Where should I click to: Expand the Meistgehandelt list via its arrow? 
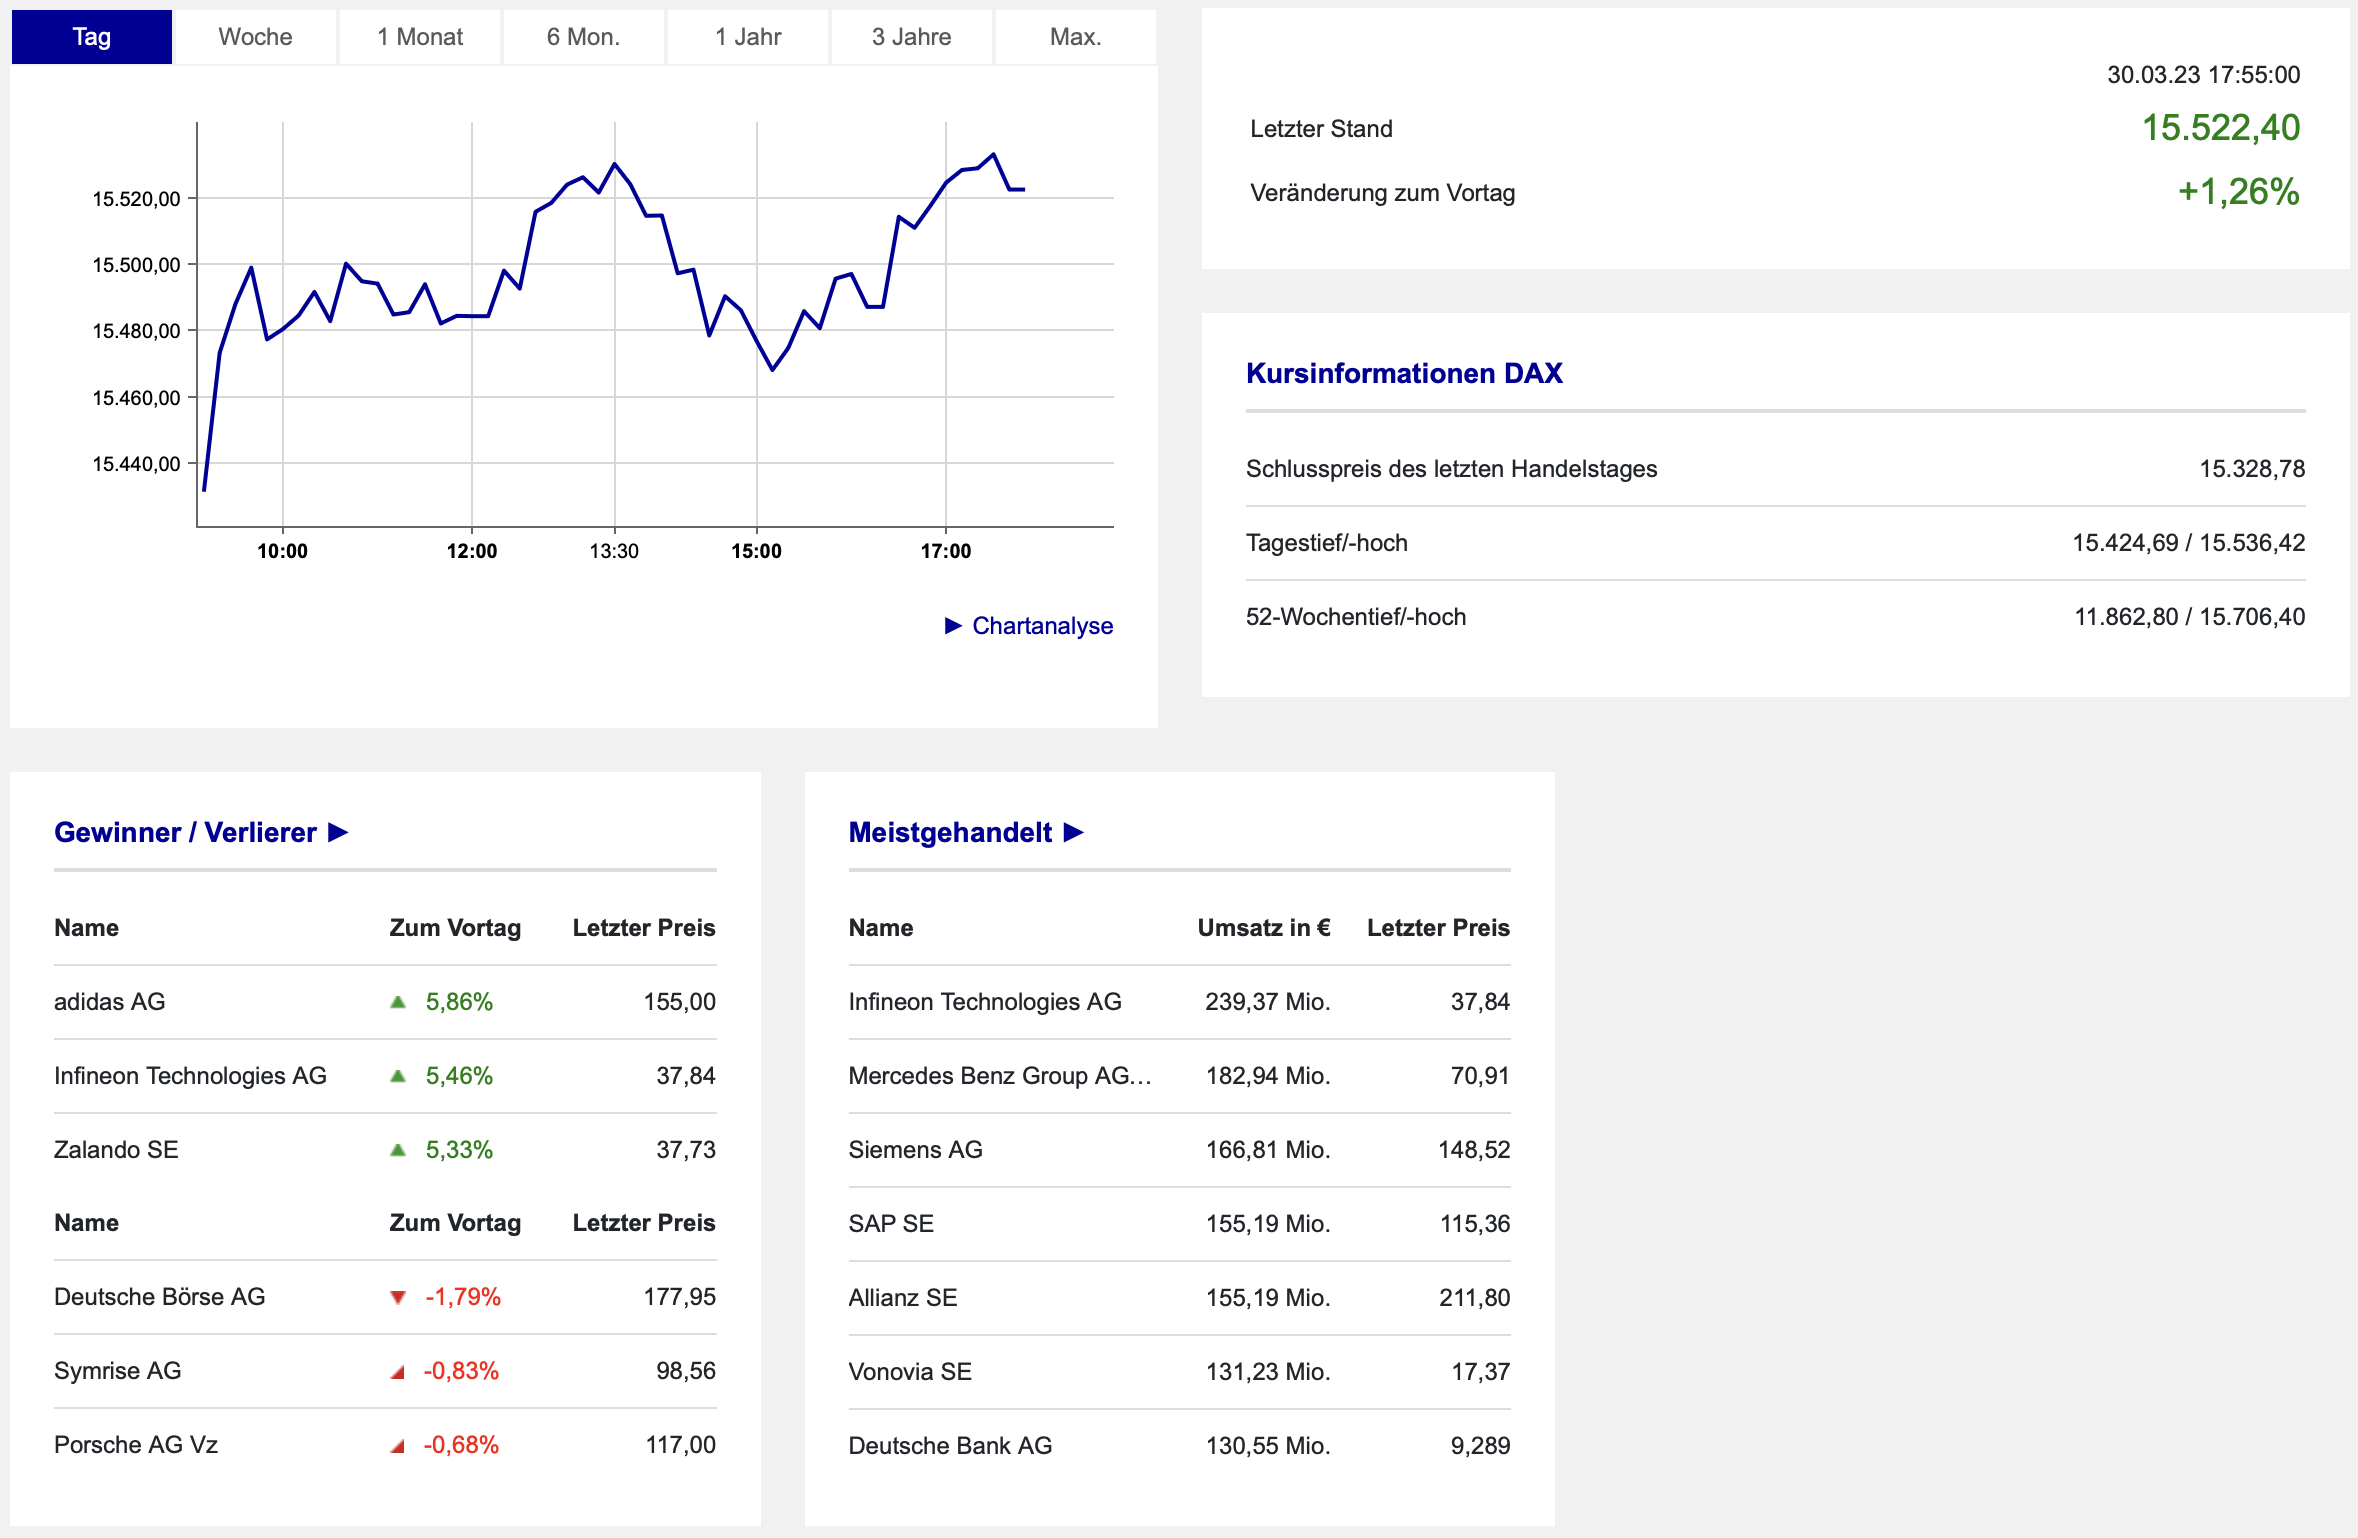[1074, 832]
